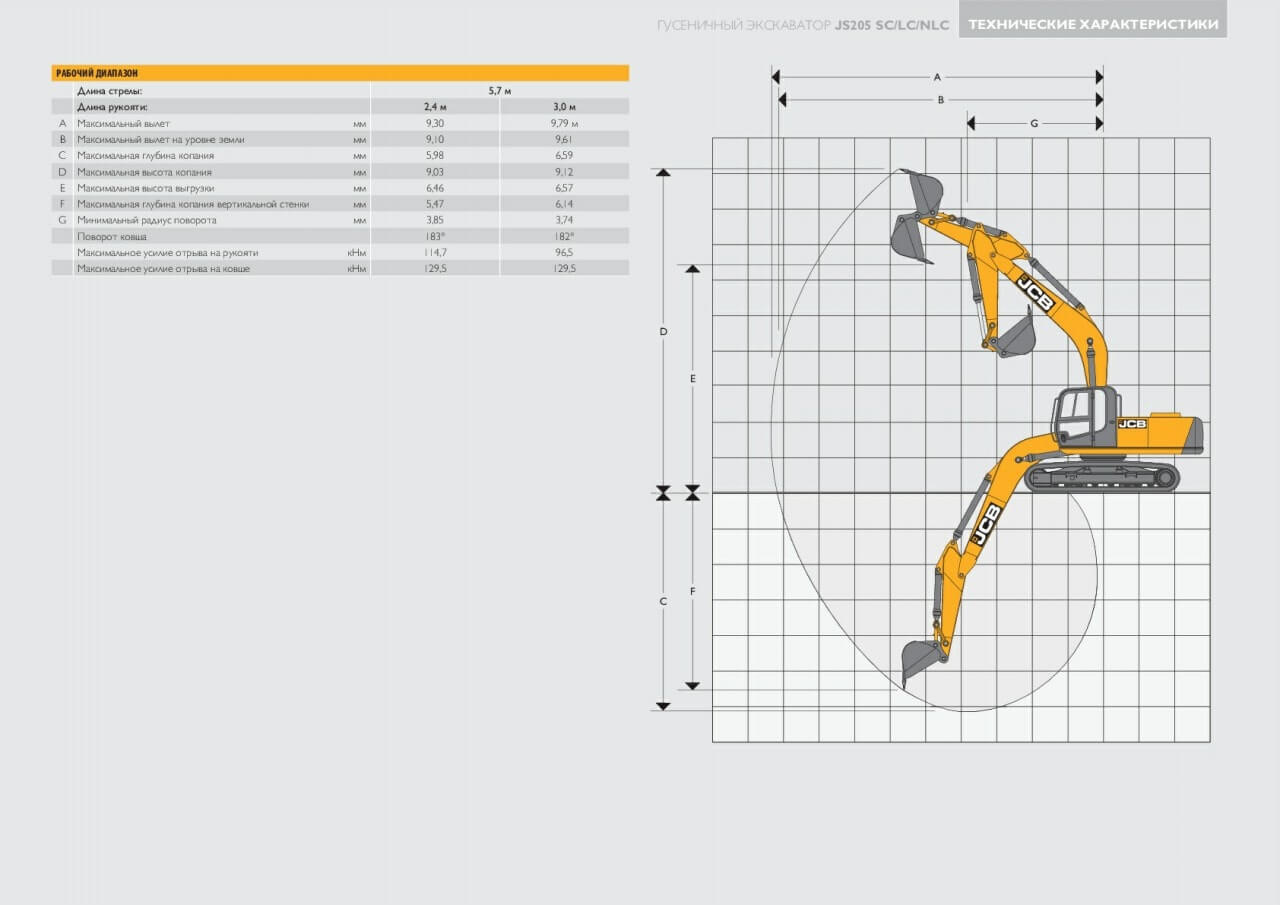The height and width of the screenshot is (905, 1280).
Task: Click the 114,7 breakout force value
Action: click(435, 252)
